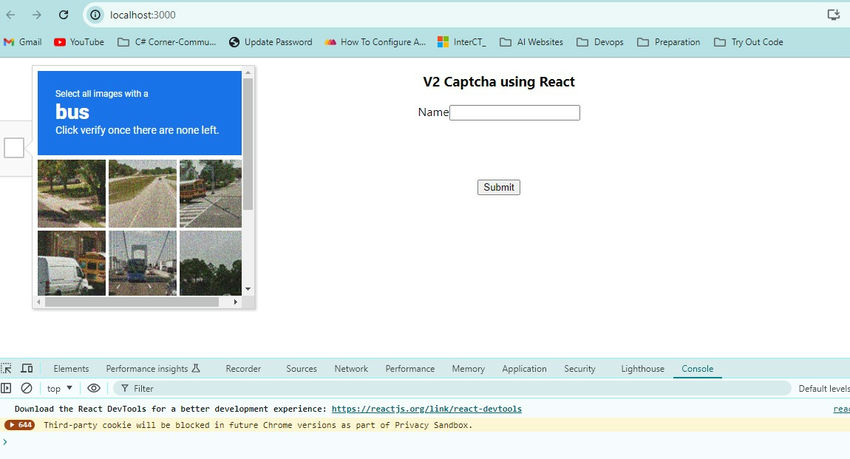Open the C# Corner bookmark folder

[167, 42]
